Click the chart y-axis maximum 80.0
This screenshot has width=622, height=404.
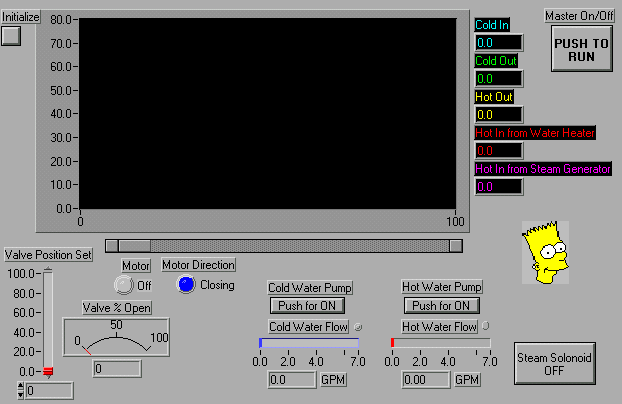point(61,19)
